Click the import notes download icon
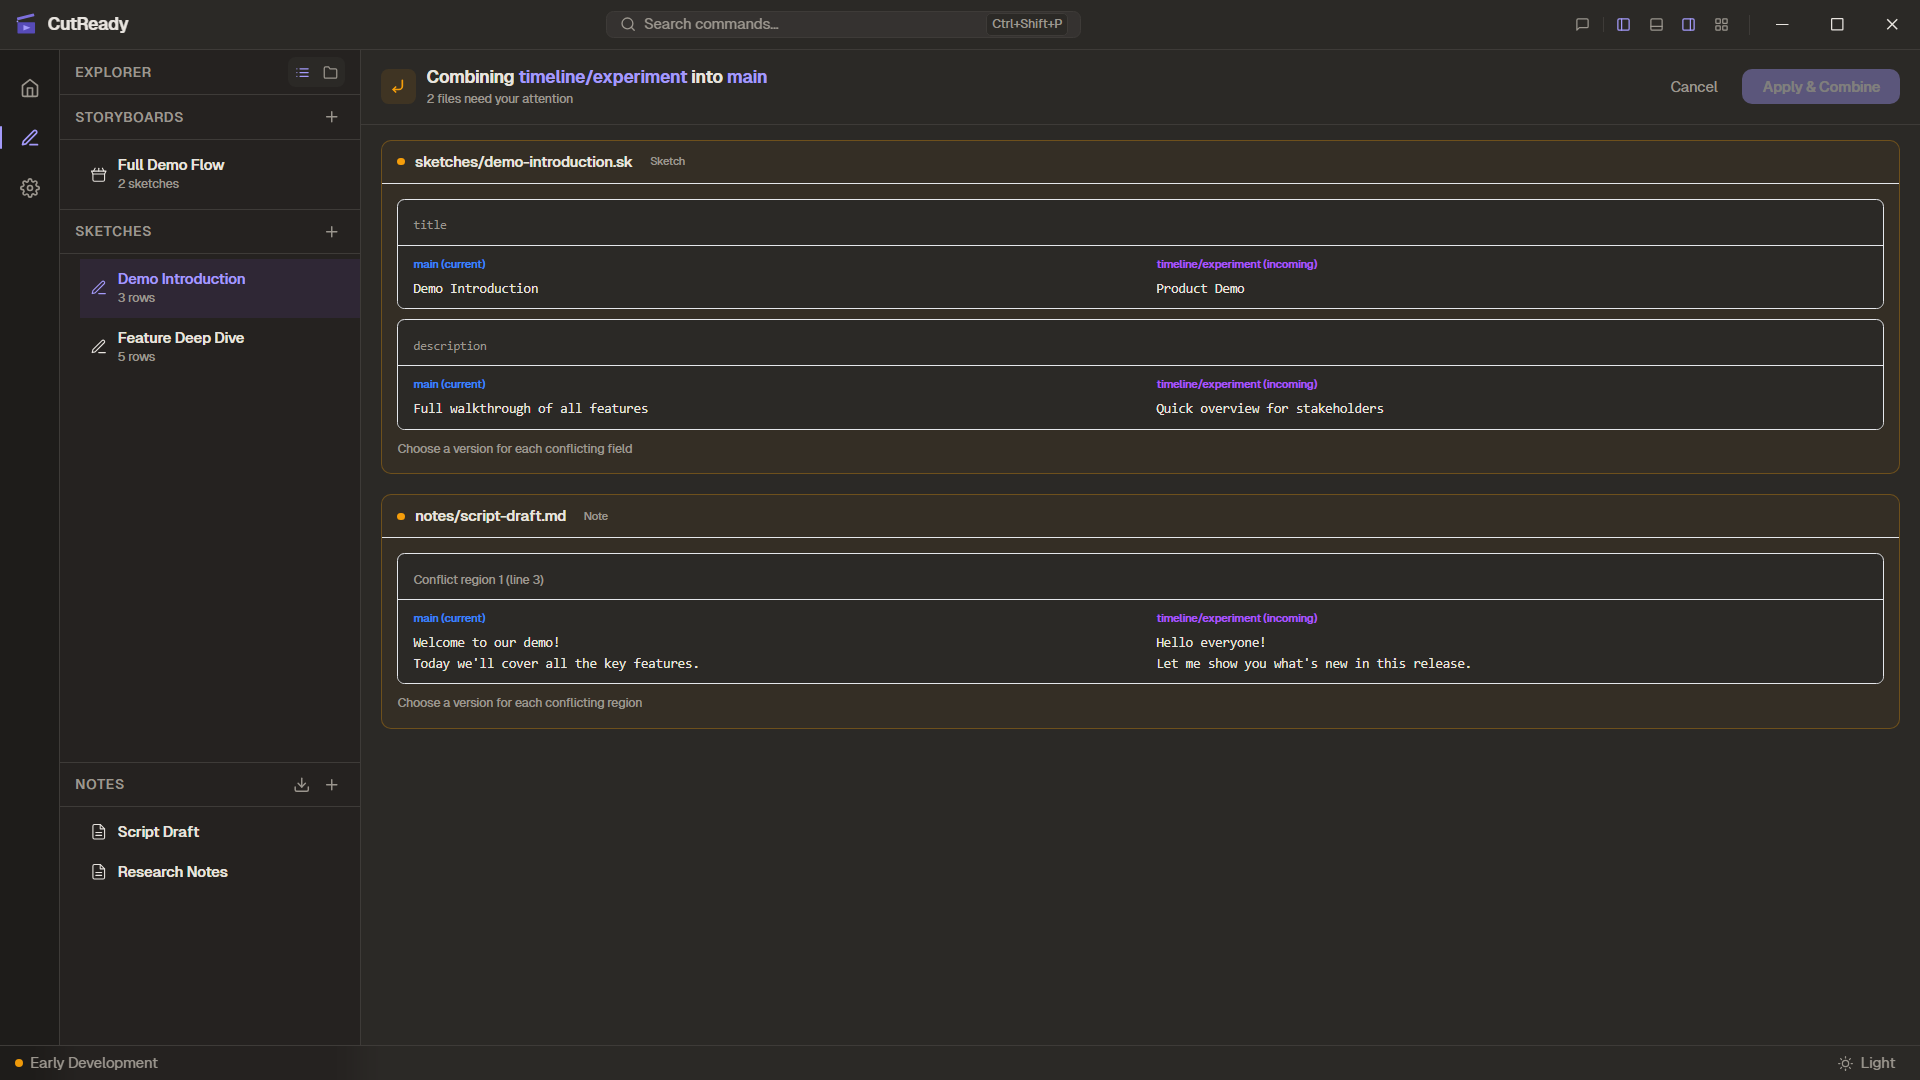Viewport: 1920px width, 1080px height. [x=301, y=785]
